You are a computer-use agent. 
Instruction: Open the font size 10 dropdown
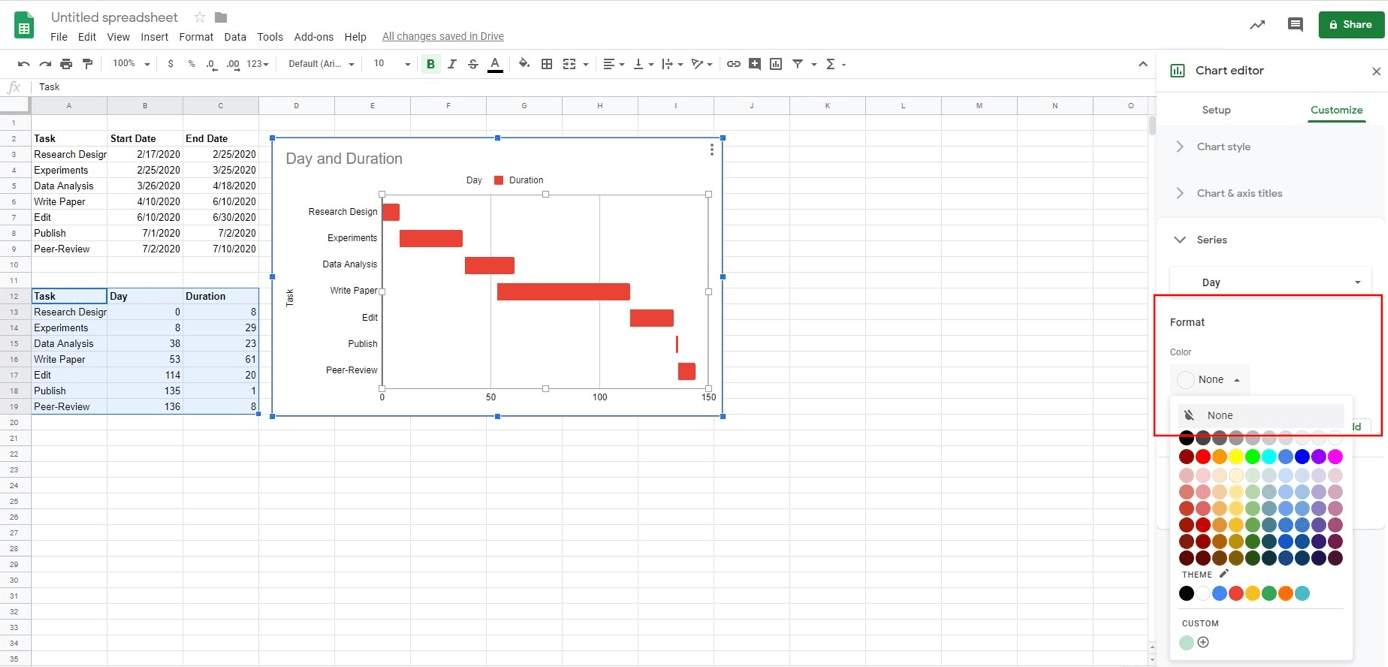(391, 64)
